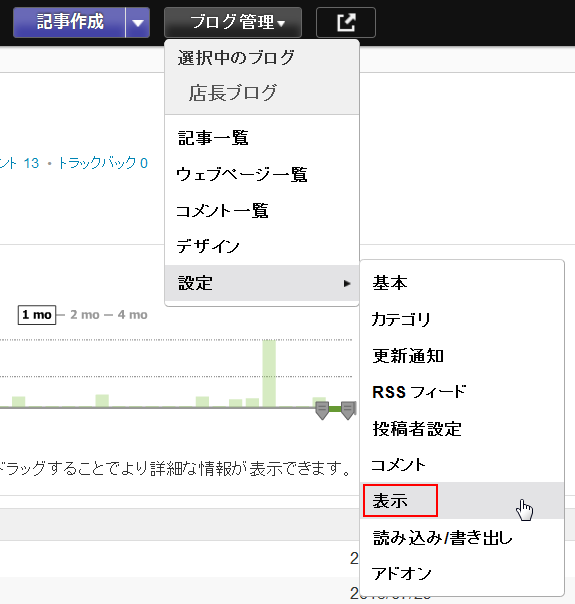This screenshot has width=575, height=604.
Task: Select the 4 mo range option
Action: 132,315
